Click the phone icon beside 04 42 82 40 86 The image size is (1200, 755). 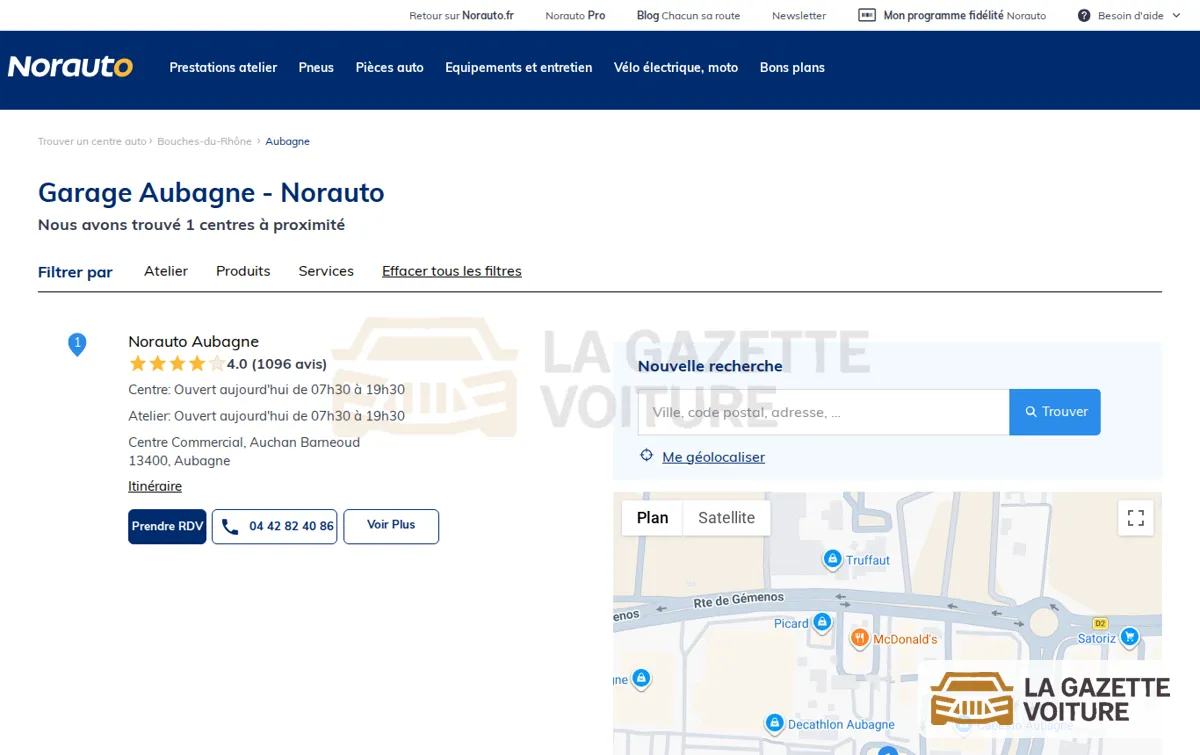[230, 526]
